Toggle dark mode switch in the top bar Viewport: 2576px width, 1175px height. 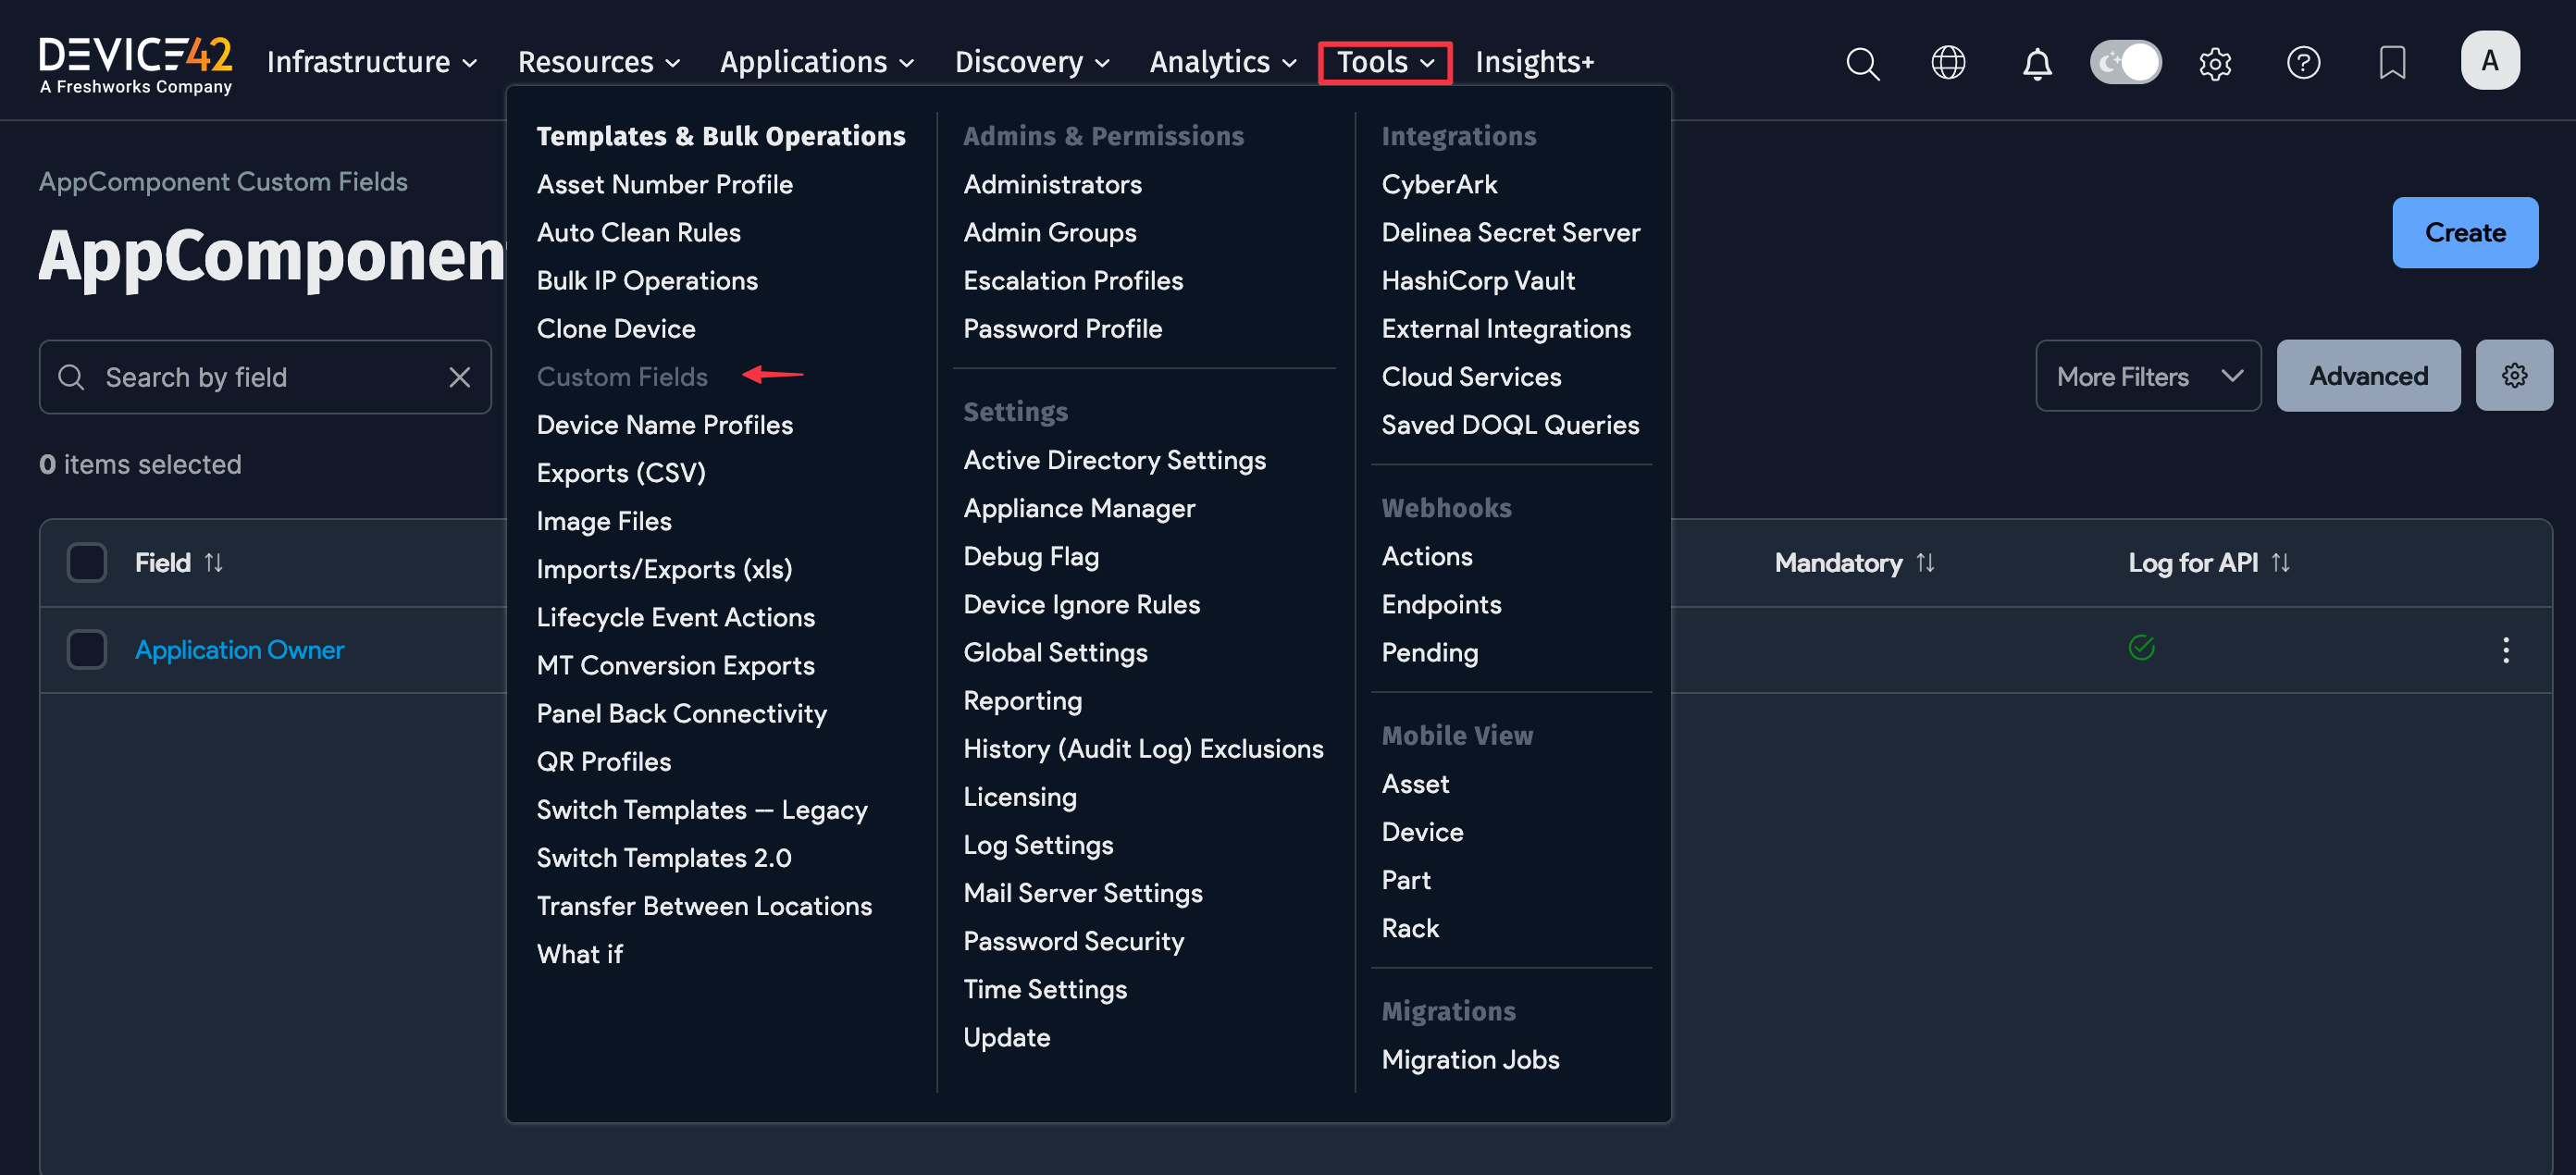click(2125, 61)
